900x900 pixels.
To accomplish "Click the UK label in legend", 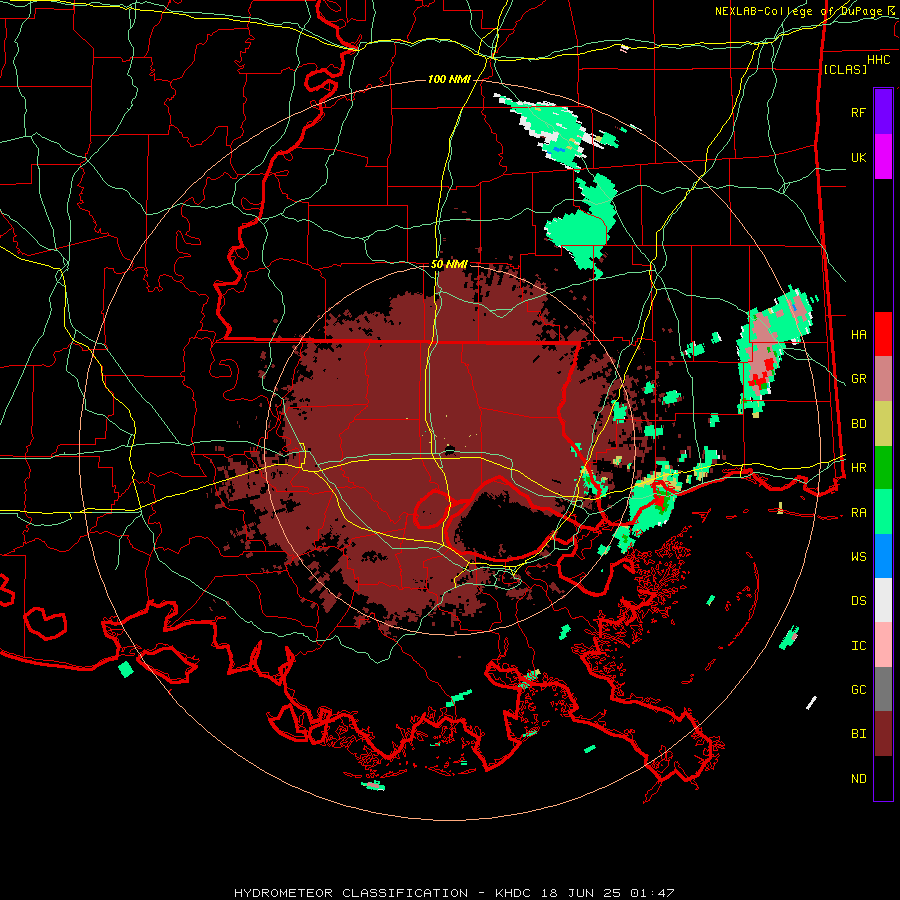I will click(858, 157).
